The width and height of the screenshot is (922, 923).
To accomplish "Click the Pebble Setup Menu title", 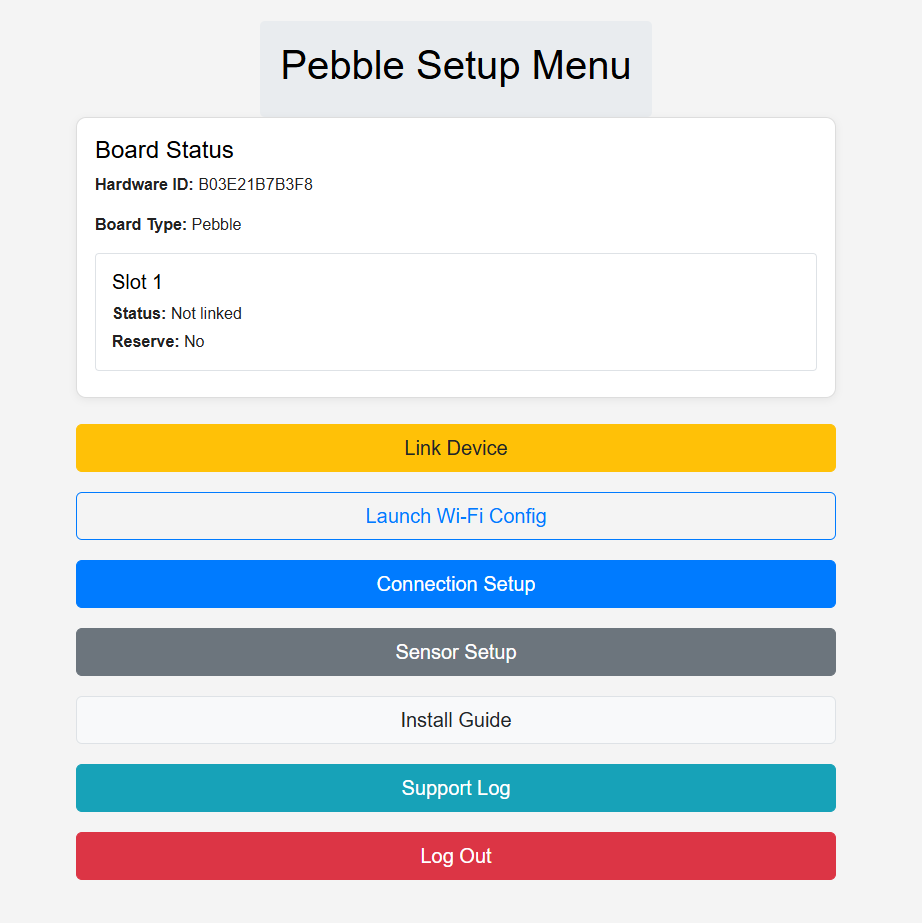I will (x=456, y=66).
